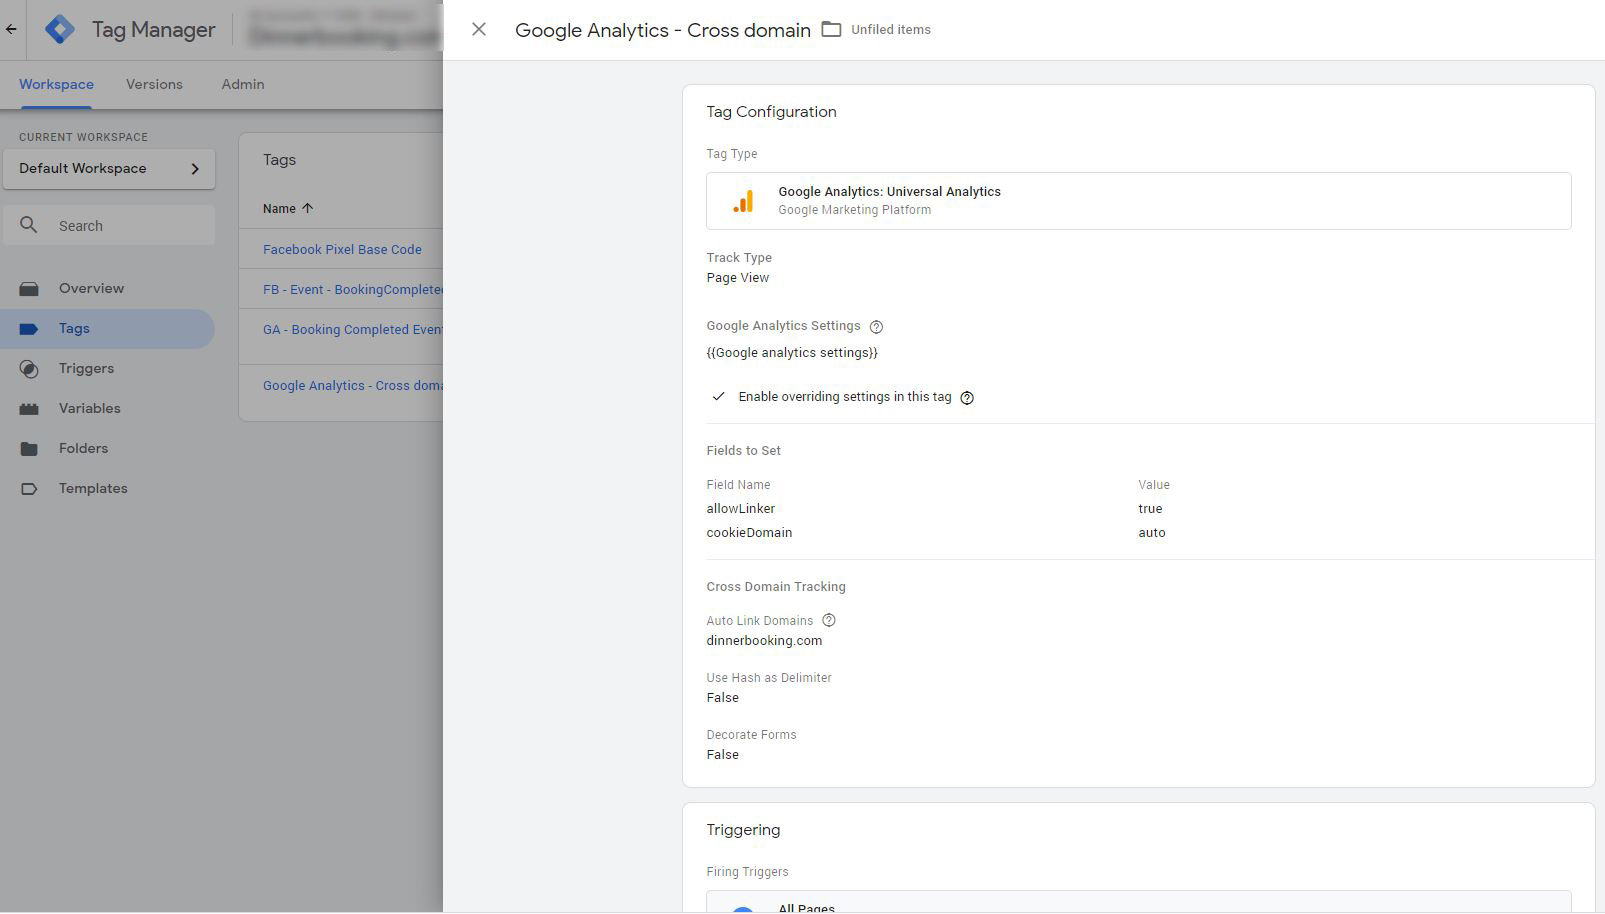The height and width of the screenshot is (914, 1605).
Task: Click the Use Hash as Delimiter False value
Action: click(723, 698)
